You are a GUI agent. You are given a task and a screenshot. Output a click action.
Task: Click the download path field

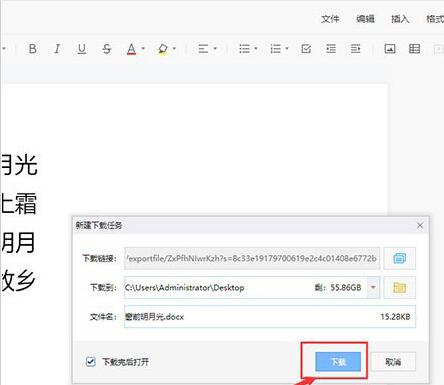[246, 287]
